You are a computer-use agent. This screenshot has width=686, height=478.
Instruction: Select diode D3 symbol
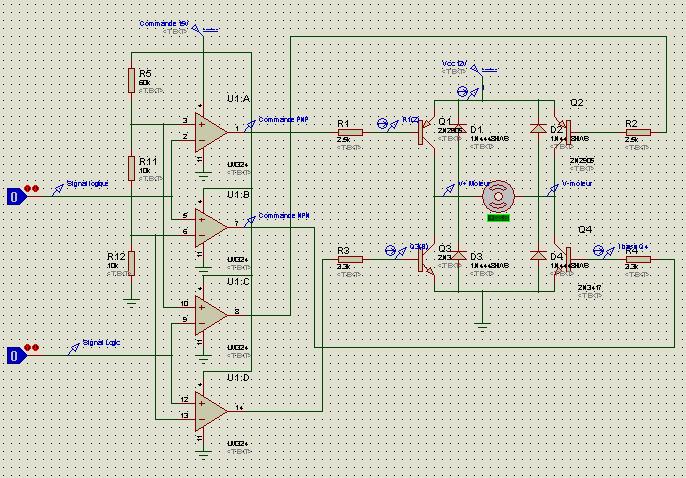[x=458, y=255]
